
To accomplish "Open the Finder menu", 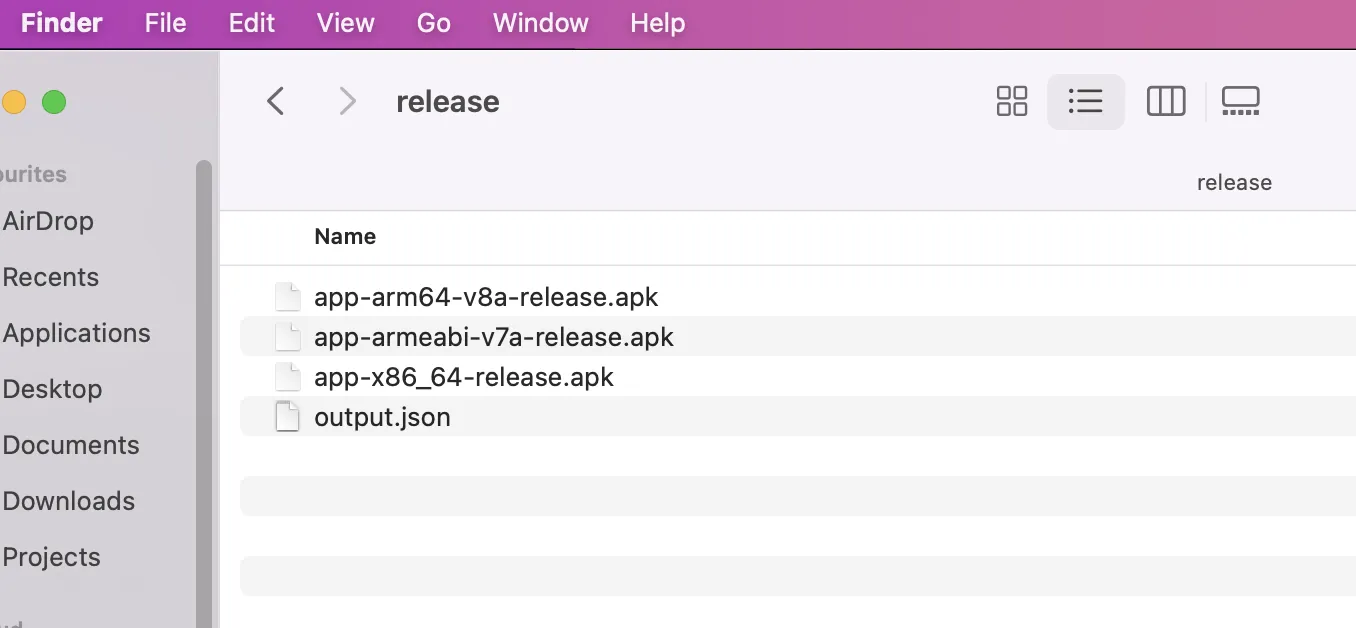I will (x=62, y=23).
